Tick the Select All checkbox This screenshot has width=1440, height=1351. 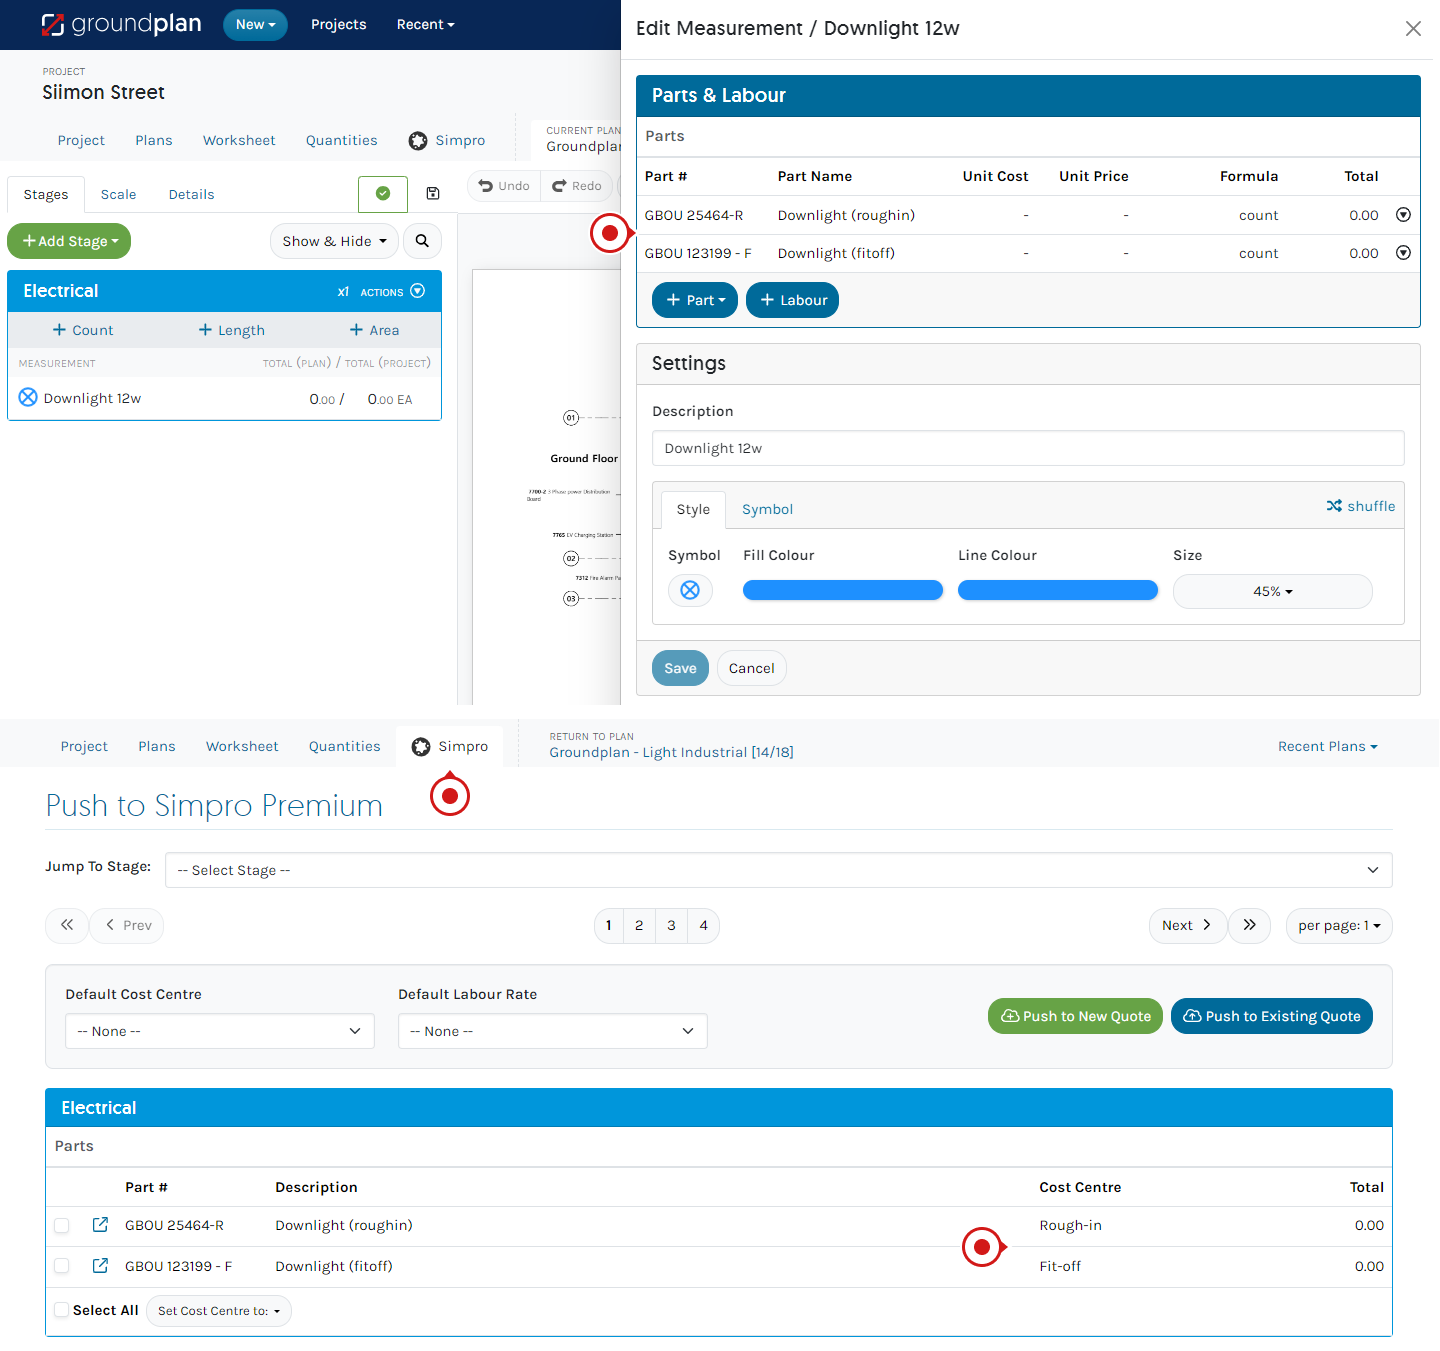[x=62, y=1310]
